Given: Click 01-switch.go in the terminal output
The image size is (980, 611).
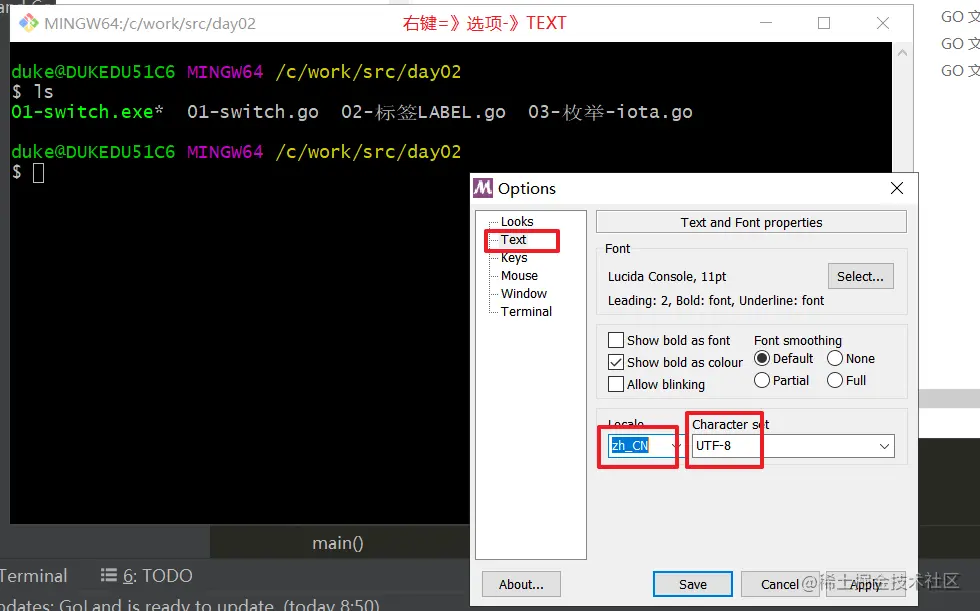Looking at the screenshot, I should coord(253,112).
